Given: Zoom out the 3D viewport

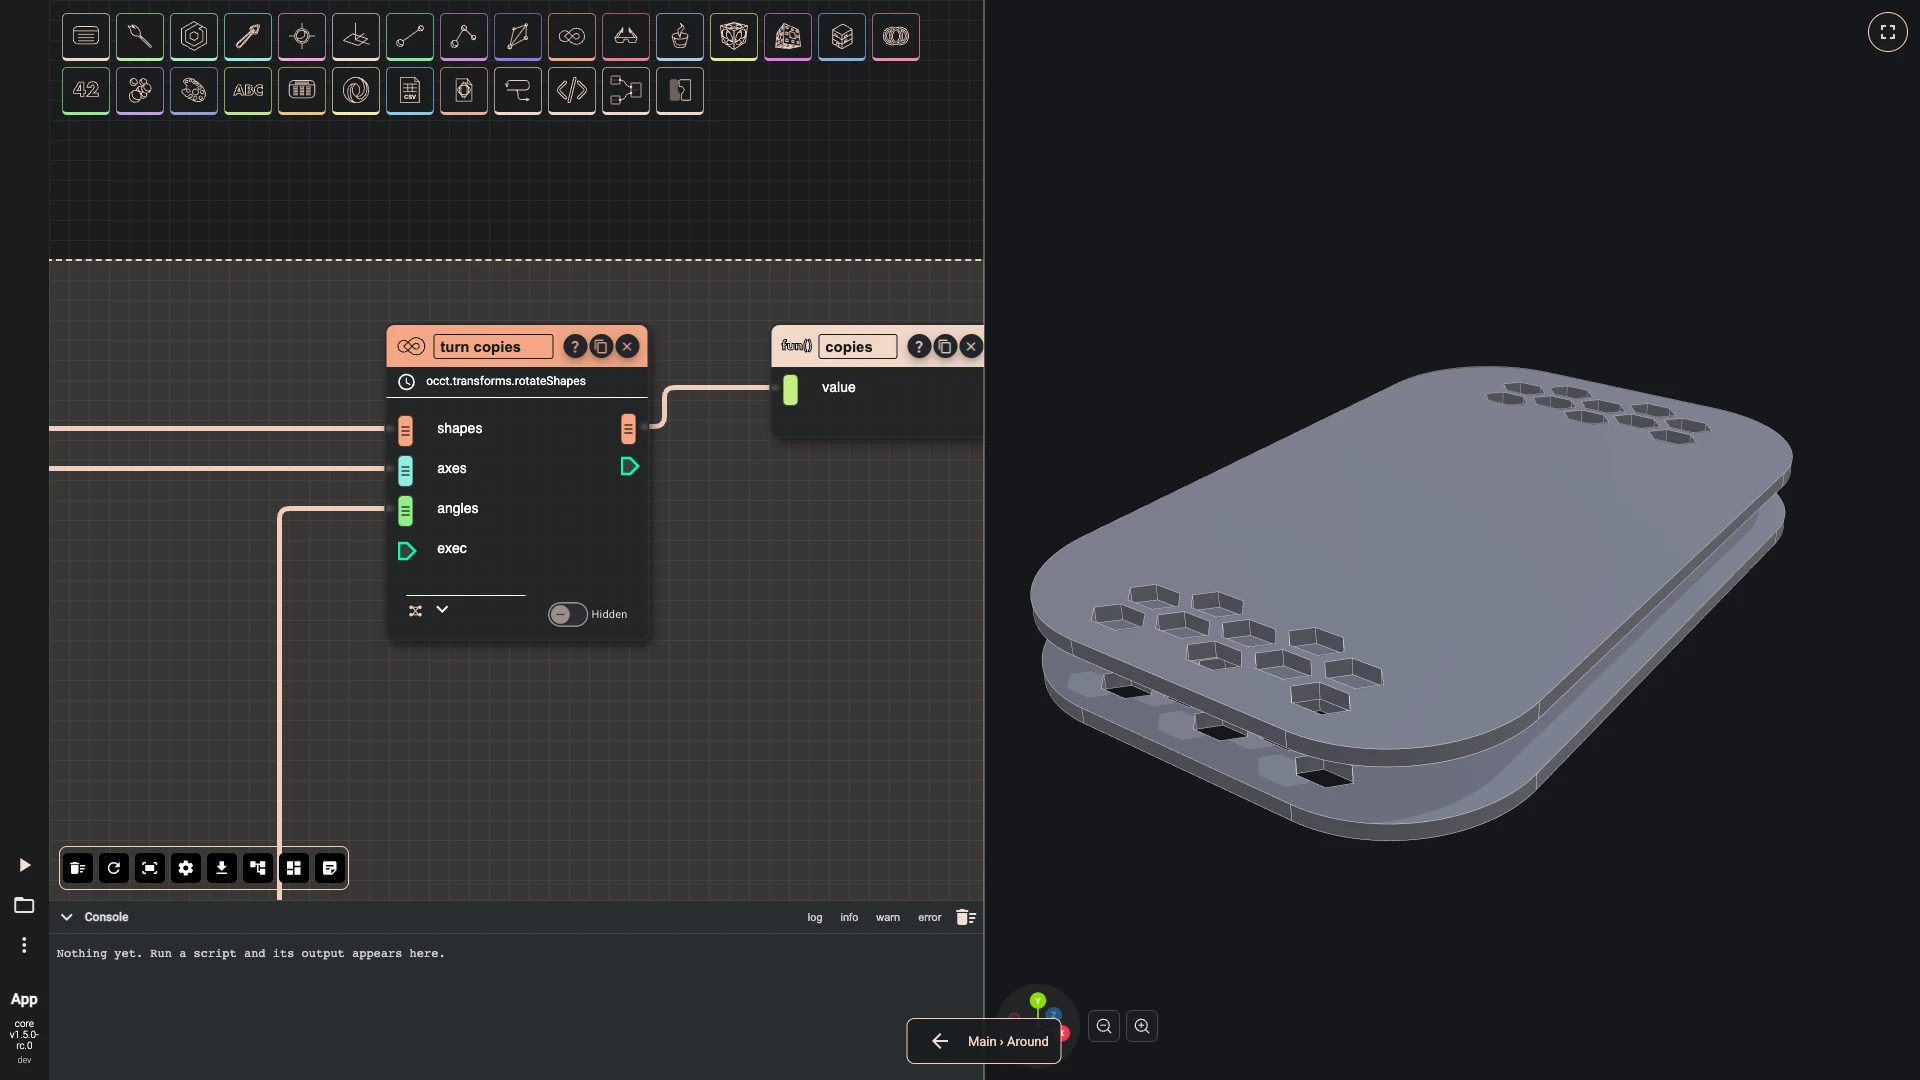Looking at the screenshot, I should [x=1104, y=1026].
